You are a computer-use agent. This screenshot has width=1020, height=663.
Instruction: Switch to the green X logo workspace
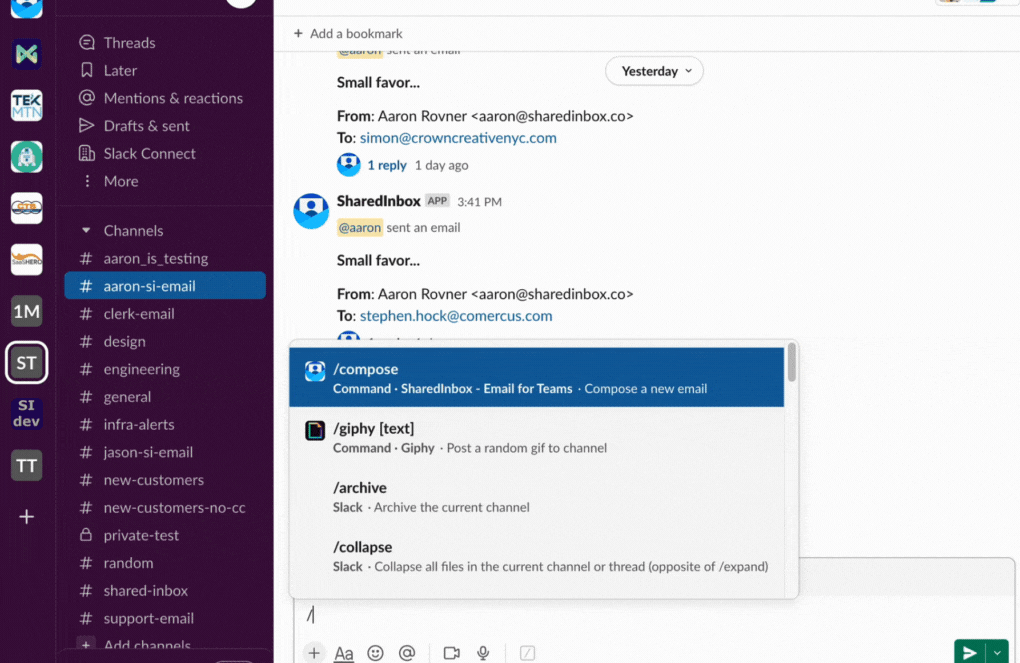27,54
